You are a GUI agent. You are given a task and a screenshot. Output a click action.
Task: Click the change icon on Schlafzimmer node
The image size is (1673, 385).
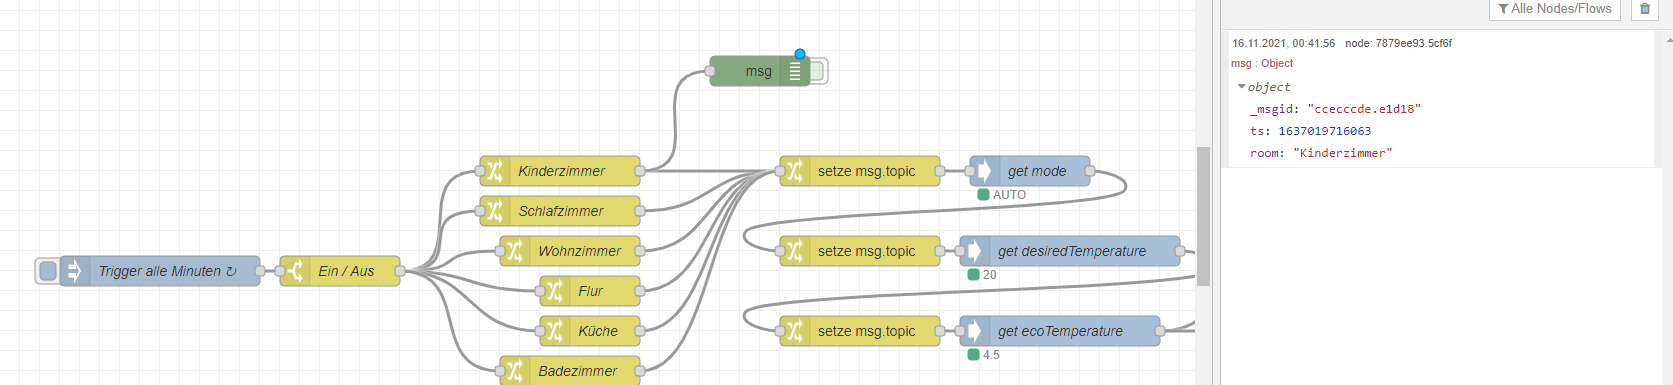pos(495,211)
